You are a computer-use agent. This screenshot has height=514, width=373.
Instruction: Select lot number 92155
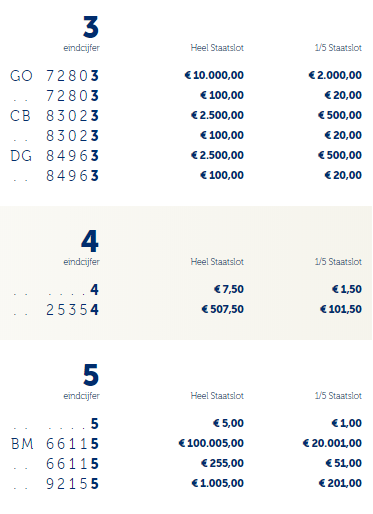click(x=72, y=484)
